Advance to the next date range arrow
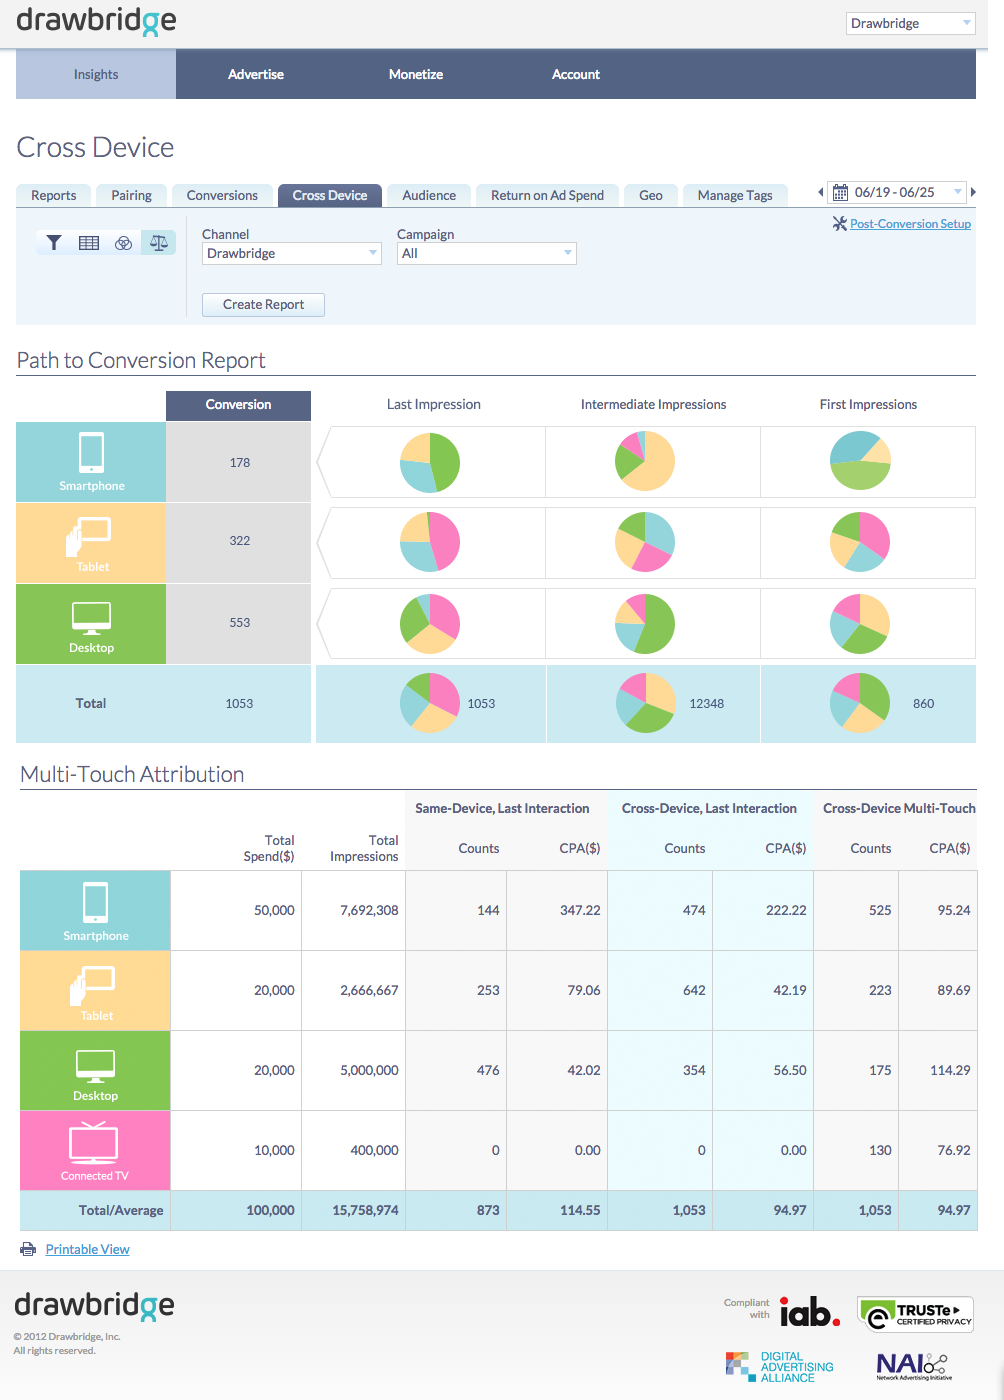The width and height of the screenshot is (1004, 1400). [973, 192]
